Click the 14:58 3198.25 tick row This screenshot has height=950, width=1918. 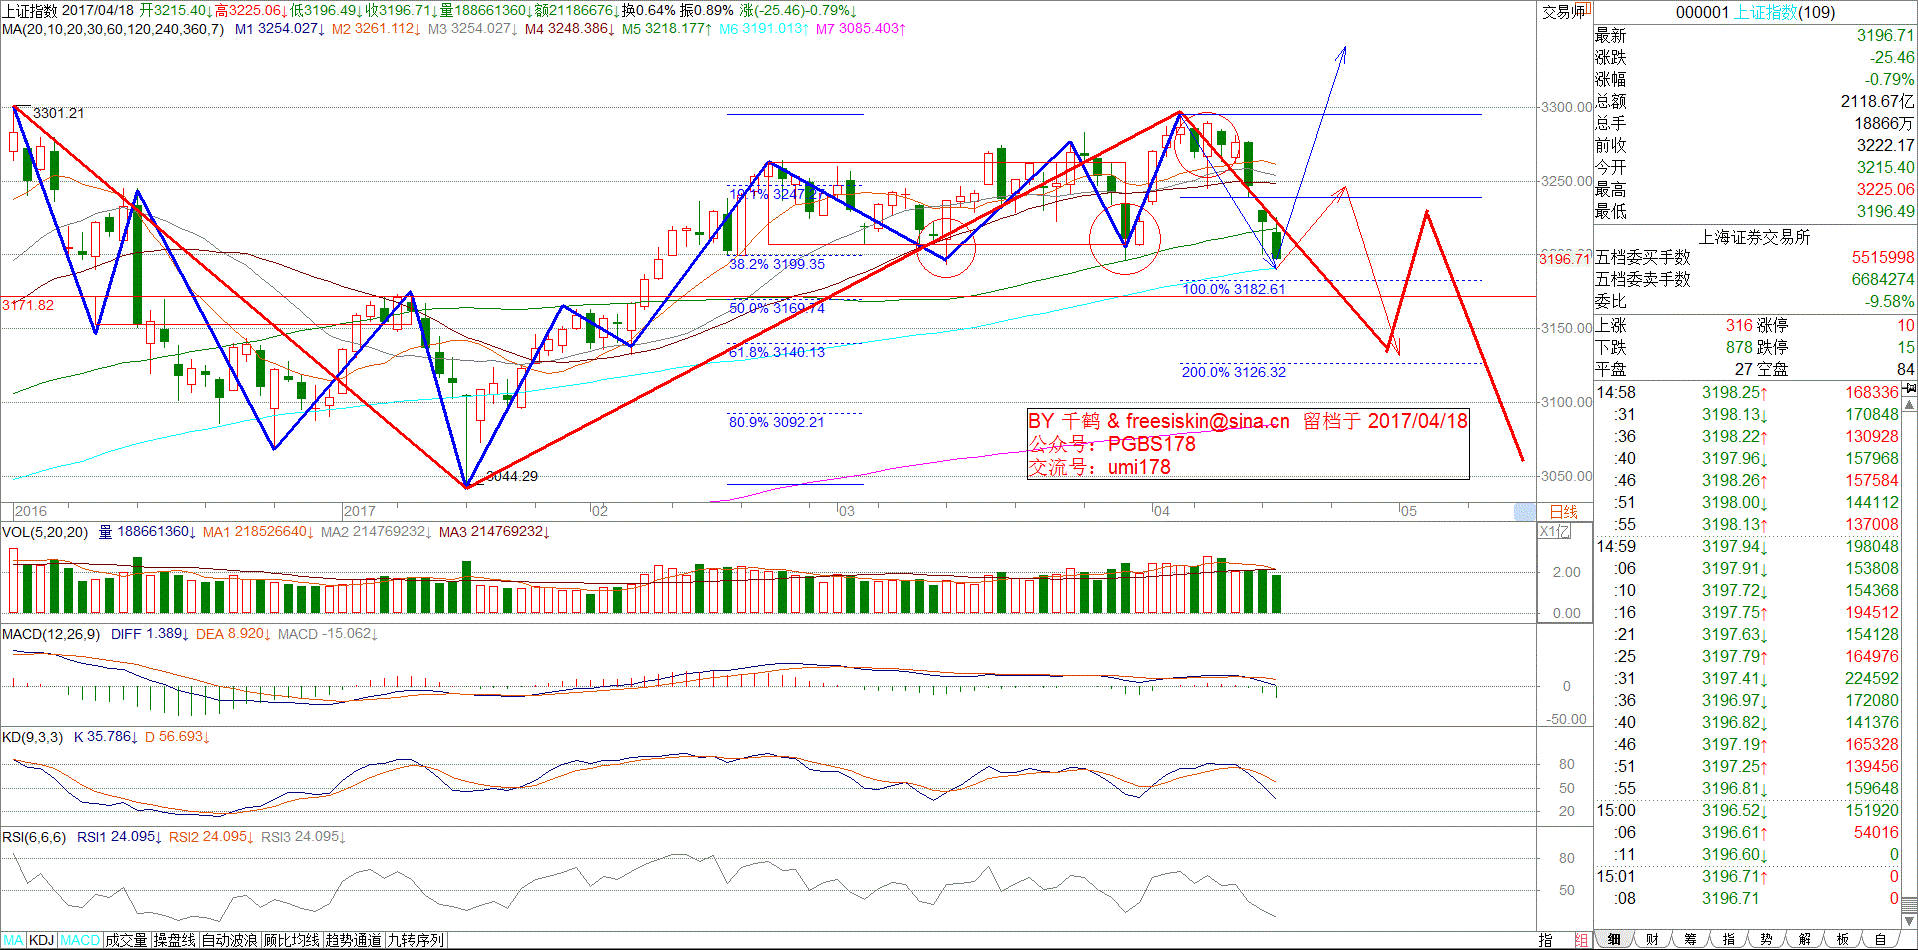point(1748,392)
